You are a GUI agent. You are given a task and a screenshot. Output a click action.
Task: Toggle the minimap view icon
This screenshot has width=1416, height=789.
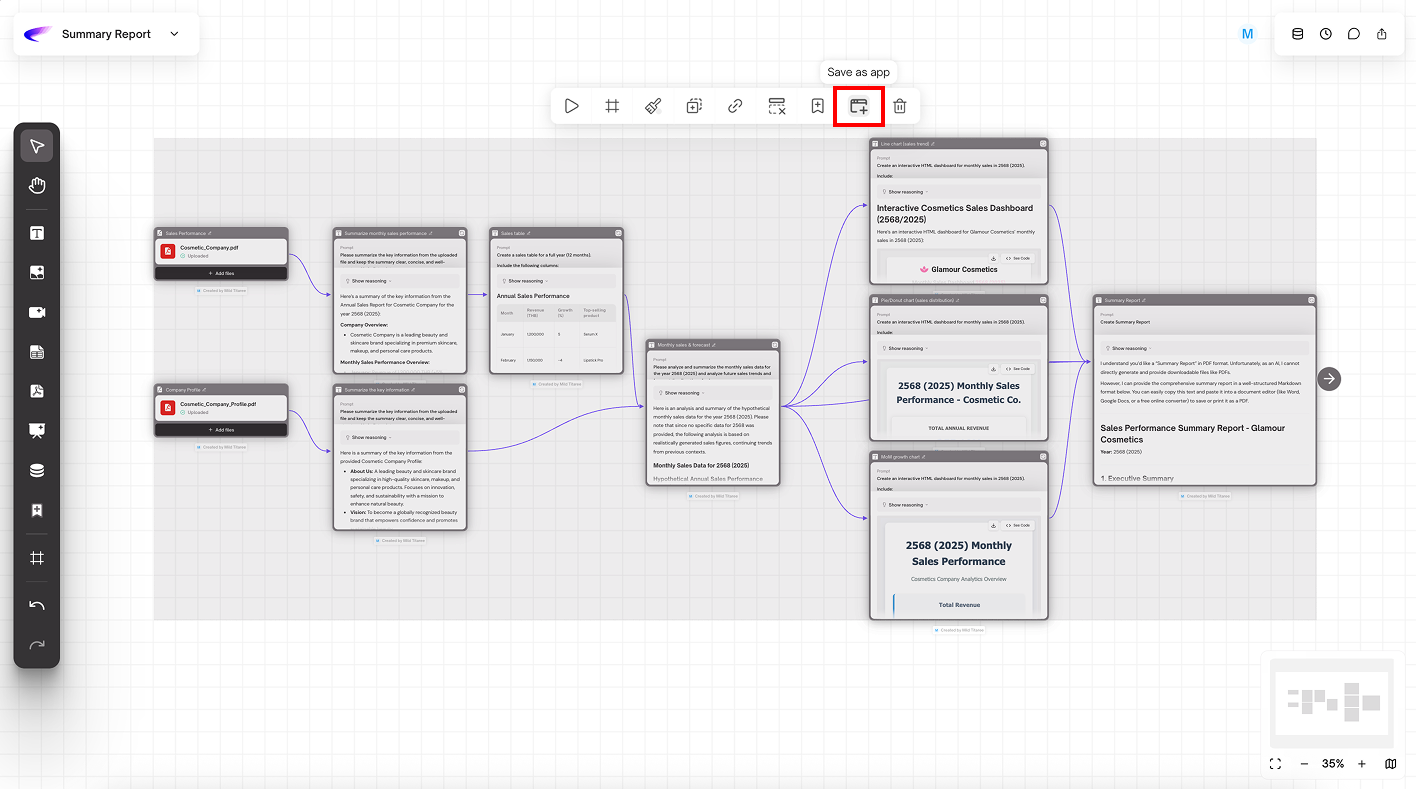(x=1390, y=763)
